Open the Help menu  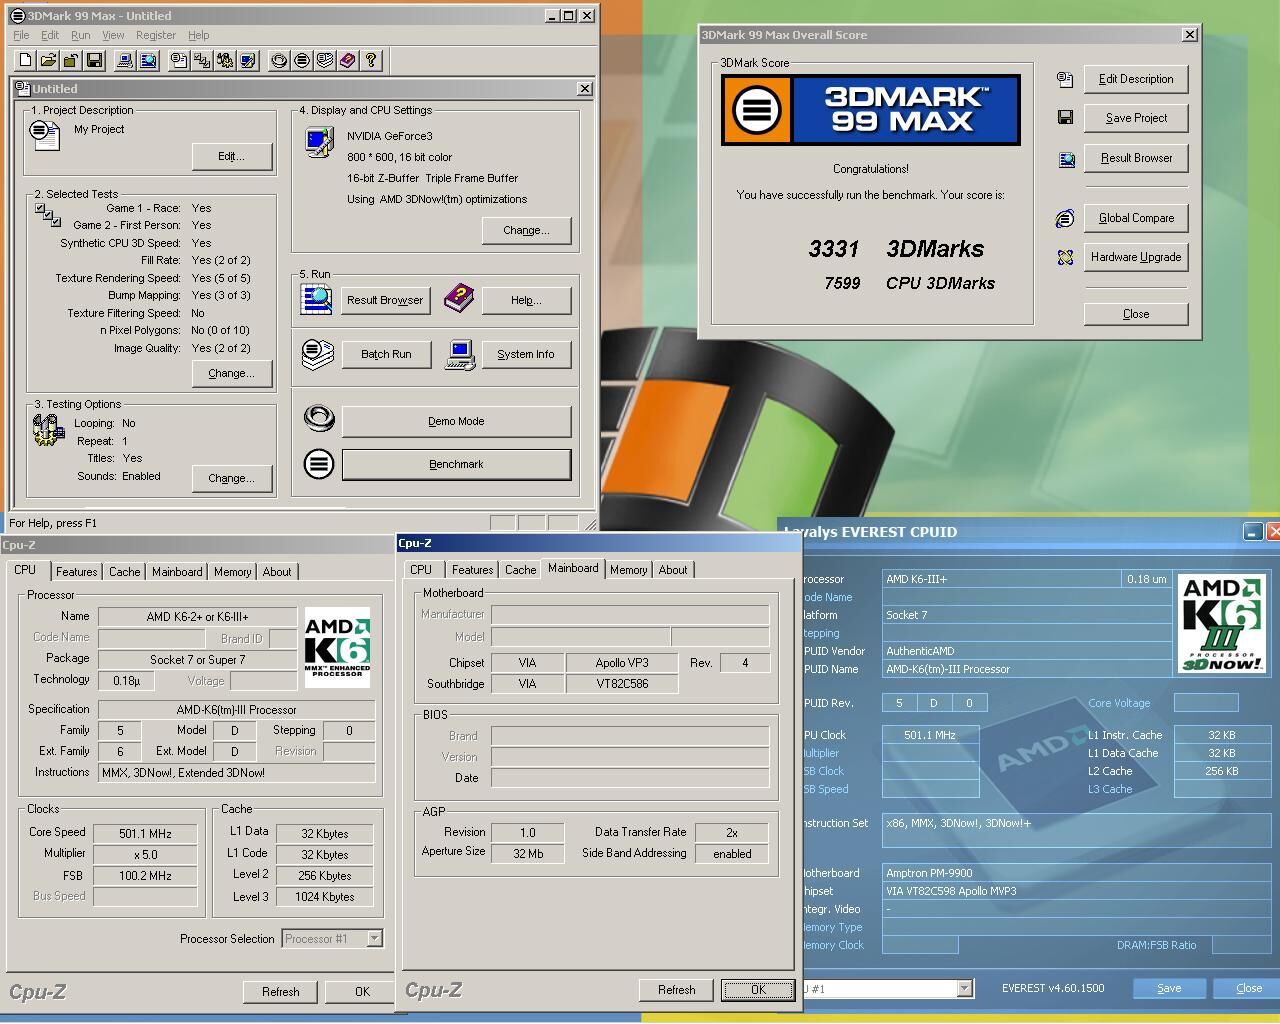pos(199,35)
